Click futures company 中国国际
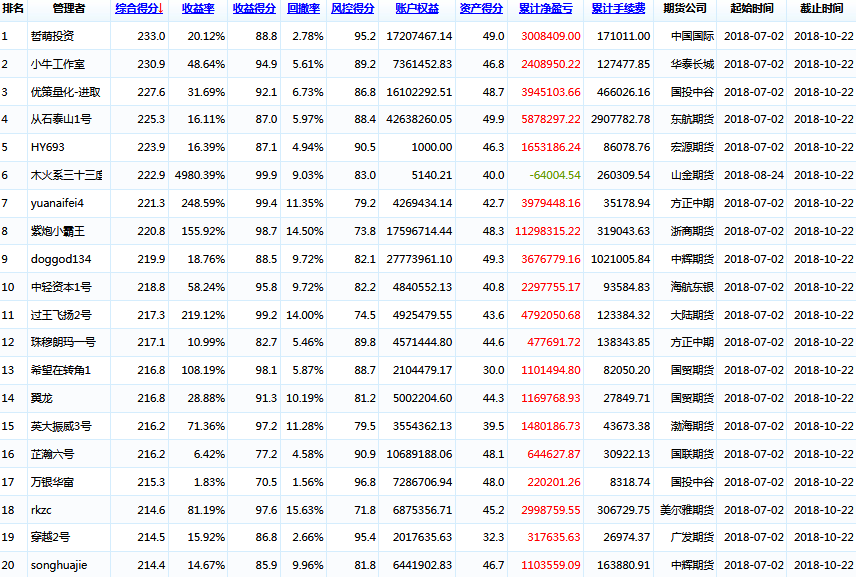Viewport: 856px width, 577px height. click(x=692, y=36)
